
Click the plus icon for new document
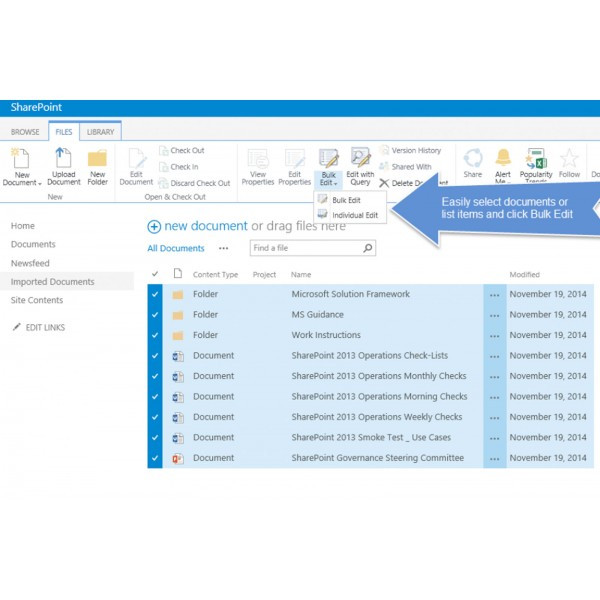(154, 227)
